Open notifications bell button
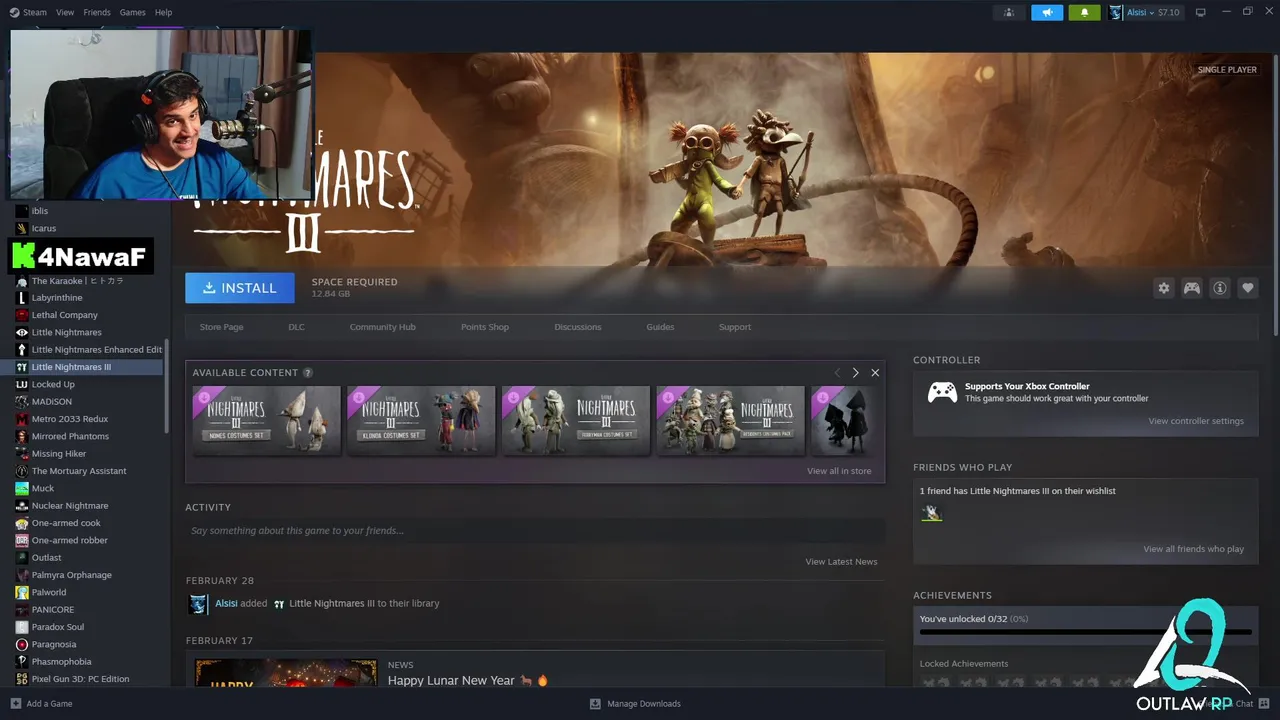Image resolution: width=1280 pixels, height=720 pixels. coord(1084,12)
